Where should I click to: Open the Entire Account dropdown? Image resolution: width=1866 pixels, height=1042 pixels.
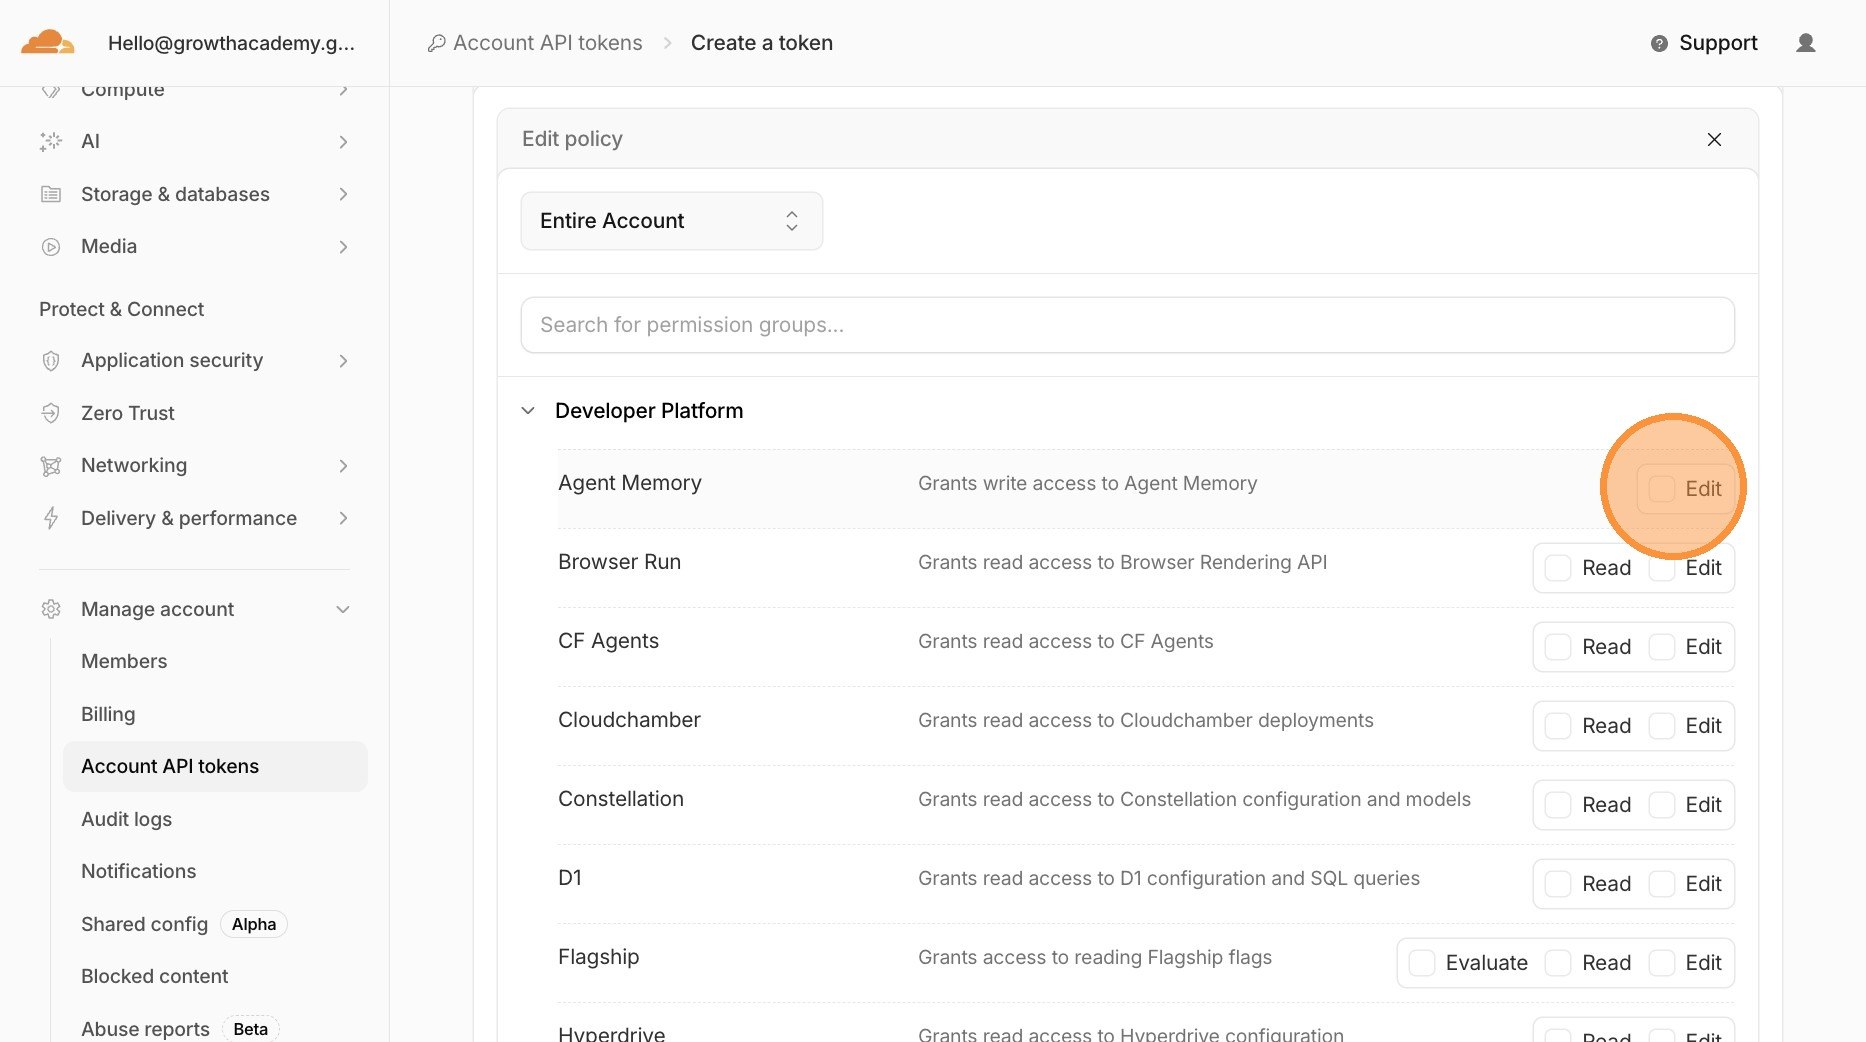tap(672, 221)
